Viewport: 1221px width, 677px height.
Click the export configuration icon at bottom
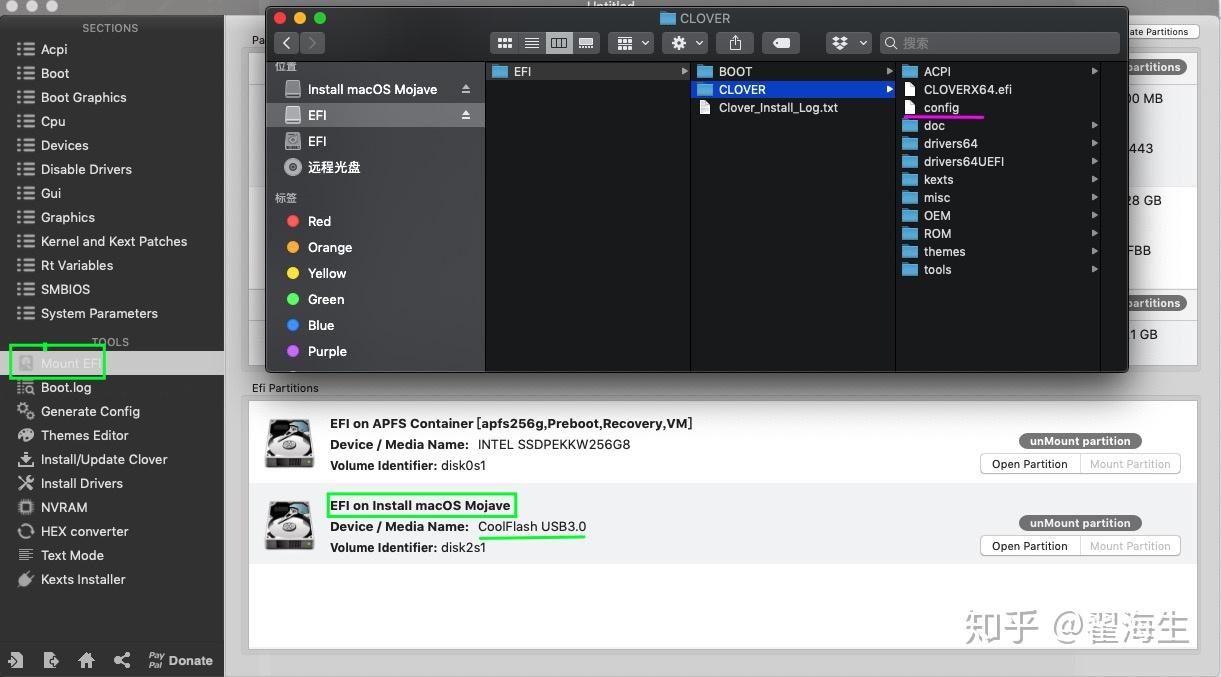coord(51,660)
